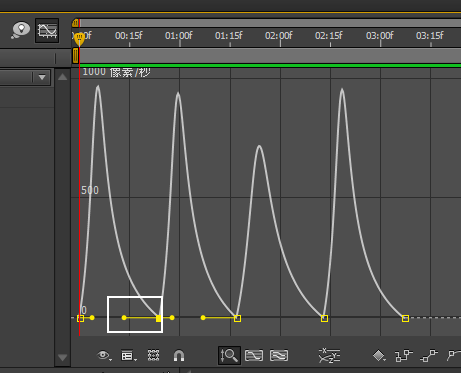This screenshot has height=373, width=461.
Task: Click the separate dimensions icon
Action: click(x=329, y=356)
